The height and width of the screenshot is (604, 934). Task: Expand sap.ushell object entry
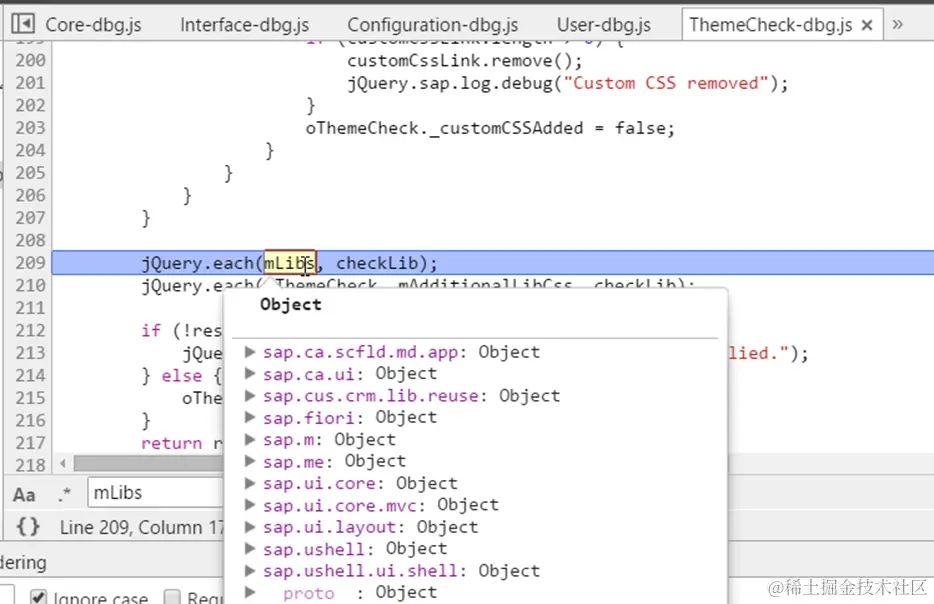tap(250, 549)
